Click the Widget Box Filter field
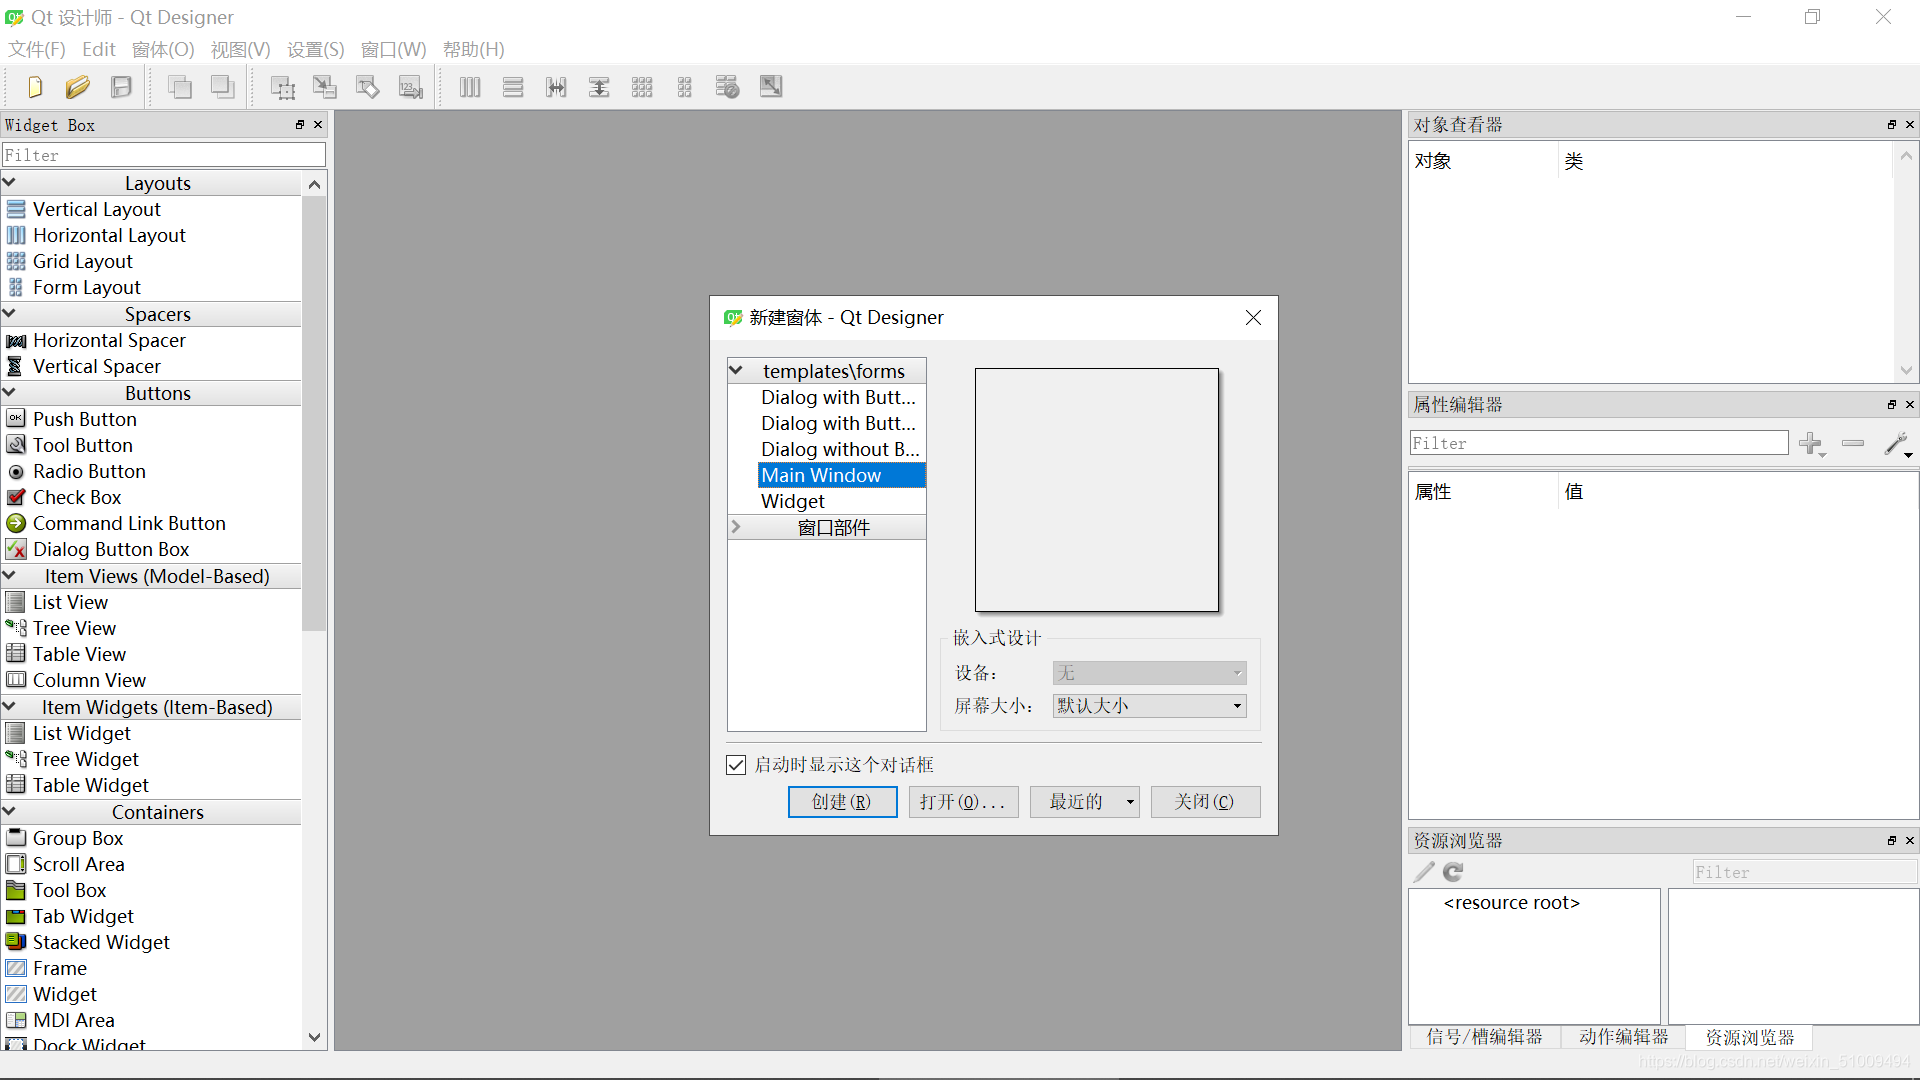1920x1080 pixels. (x=164, y=155)
